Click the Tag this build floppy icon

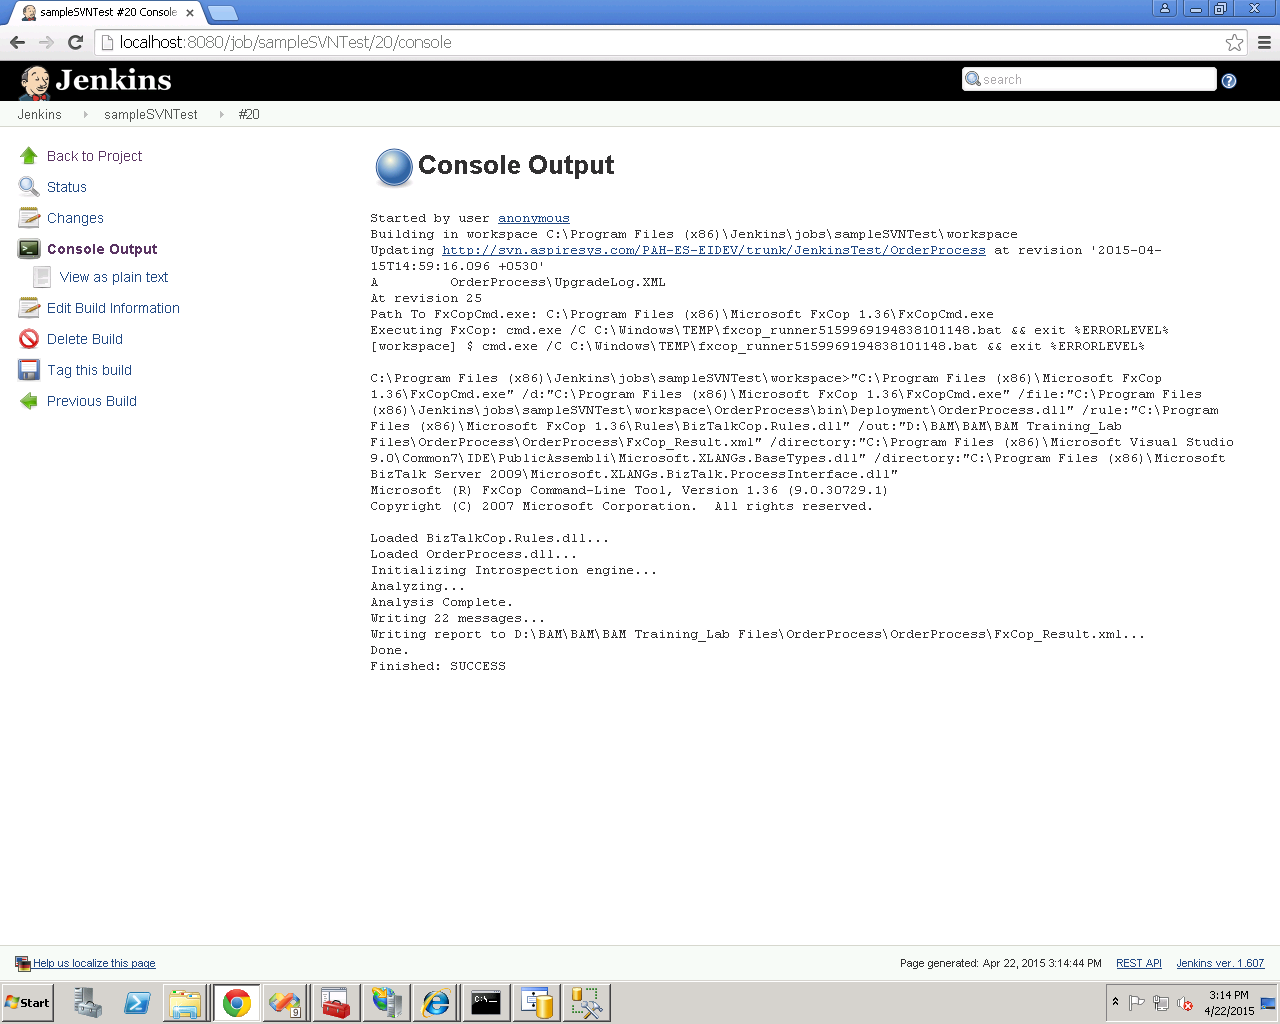pyautogui.click(x=29, y=370)
